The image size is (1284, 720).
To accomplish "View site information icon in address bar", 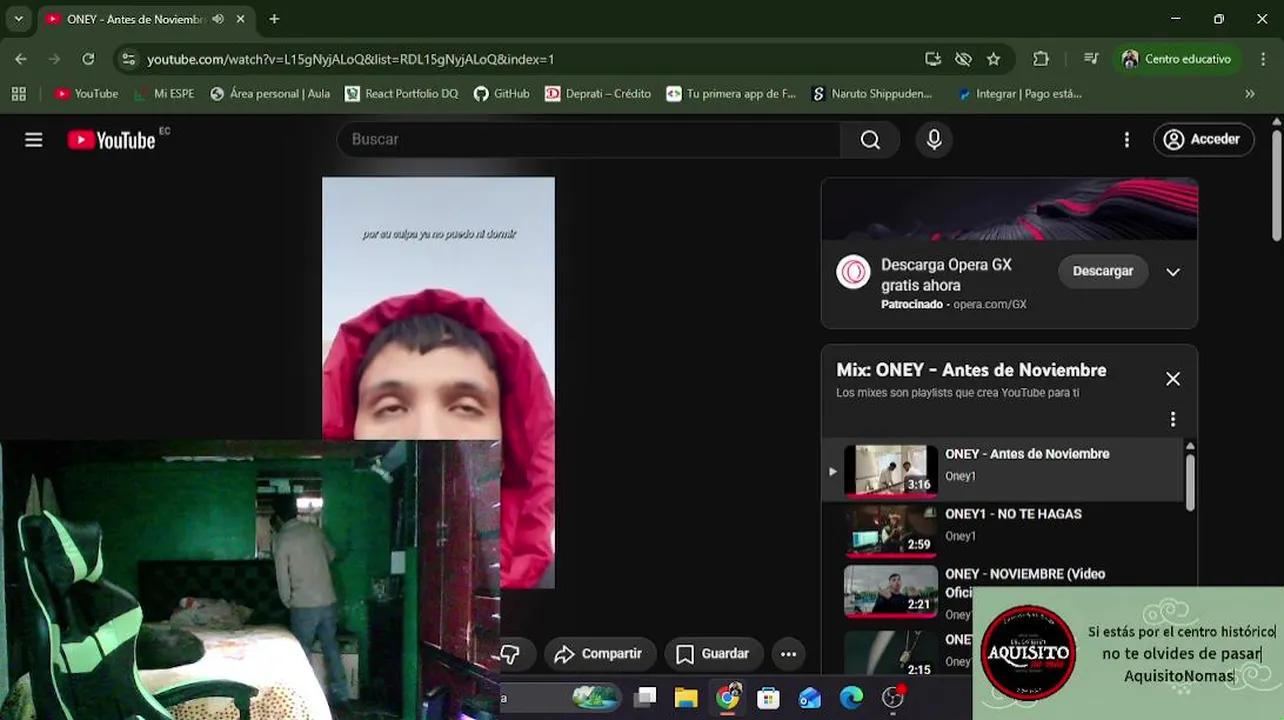I will (128, 59).
